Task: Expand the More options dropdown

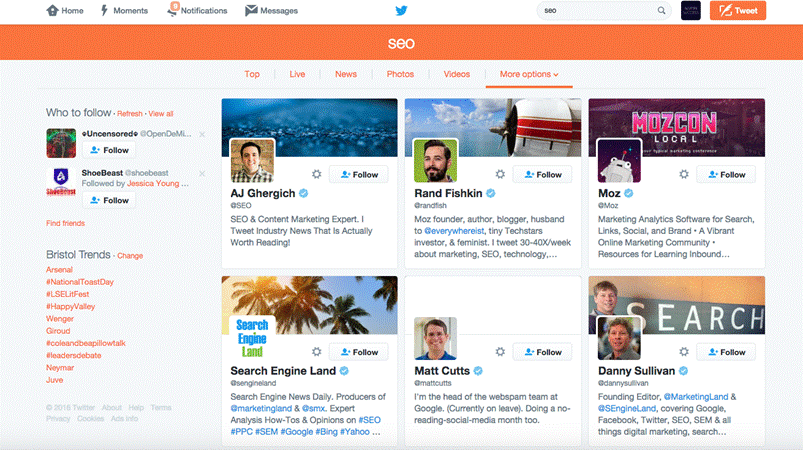Action: (529, 74)
